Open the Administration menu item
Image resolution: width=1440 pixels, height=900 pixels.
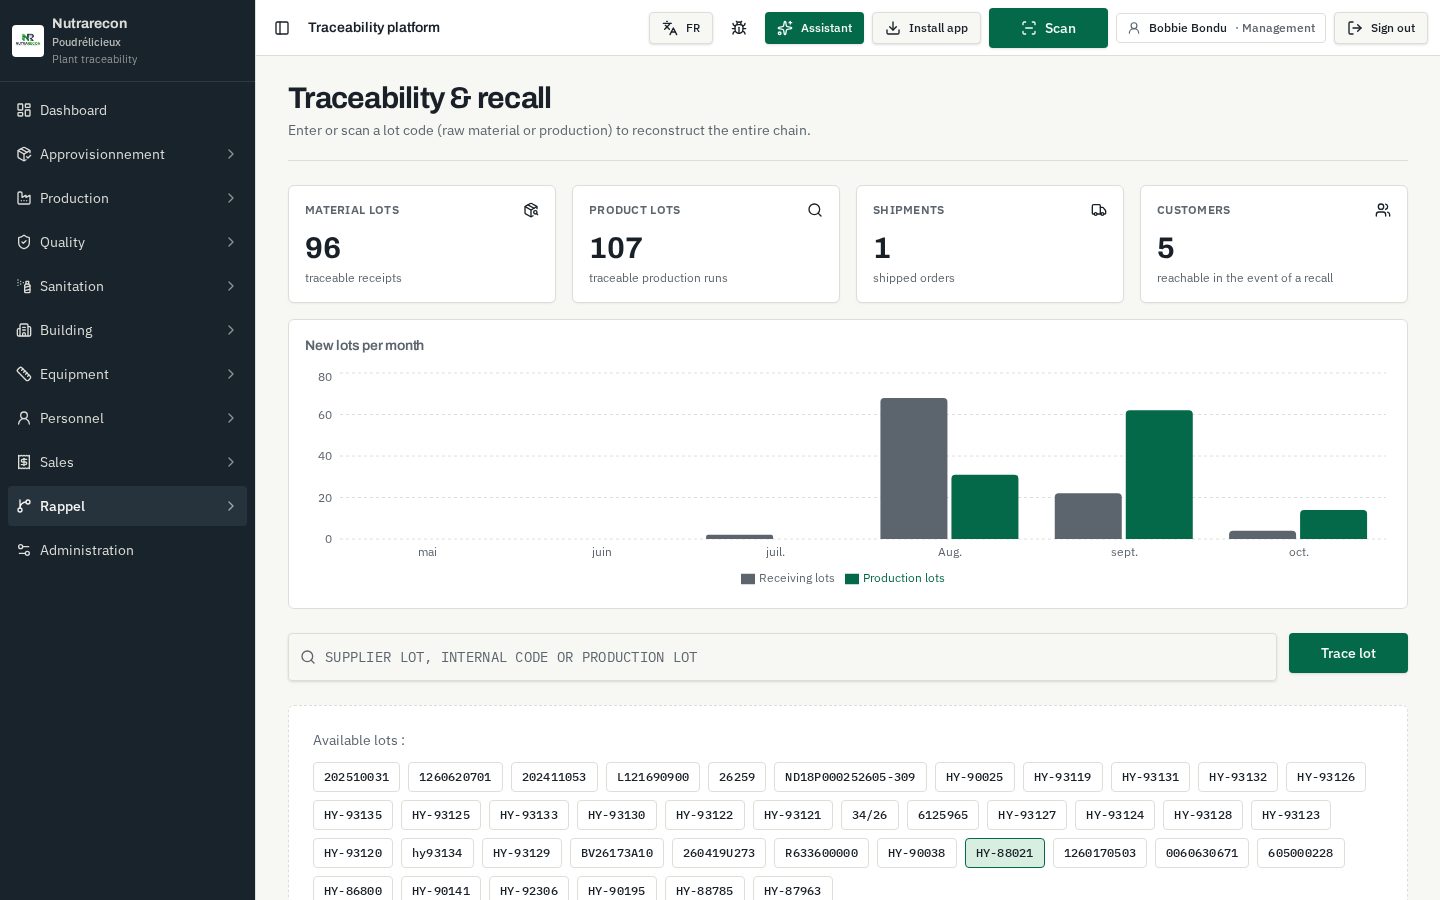[127, 550]
